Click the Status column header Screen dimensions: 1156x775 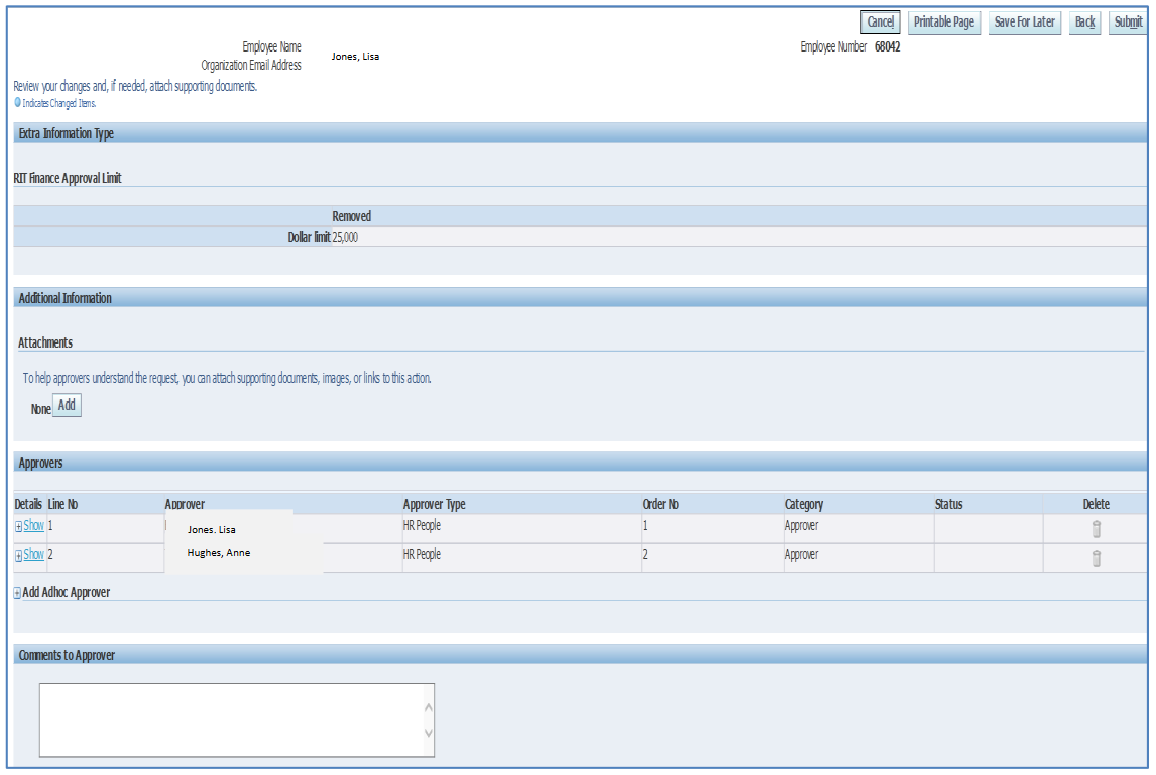[x=948, y=505]
